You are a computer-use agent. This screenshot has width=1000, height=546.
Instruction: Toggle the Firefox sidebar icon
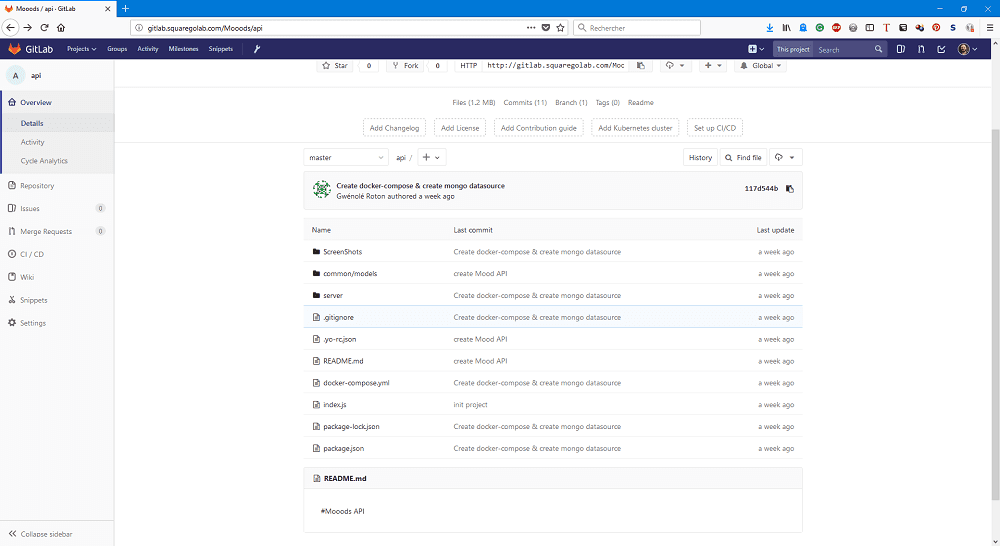pyautogui.click(x=870, y=28)
